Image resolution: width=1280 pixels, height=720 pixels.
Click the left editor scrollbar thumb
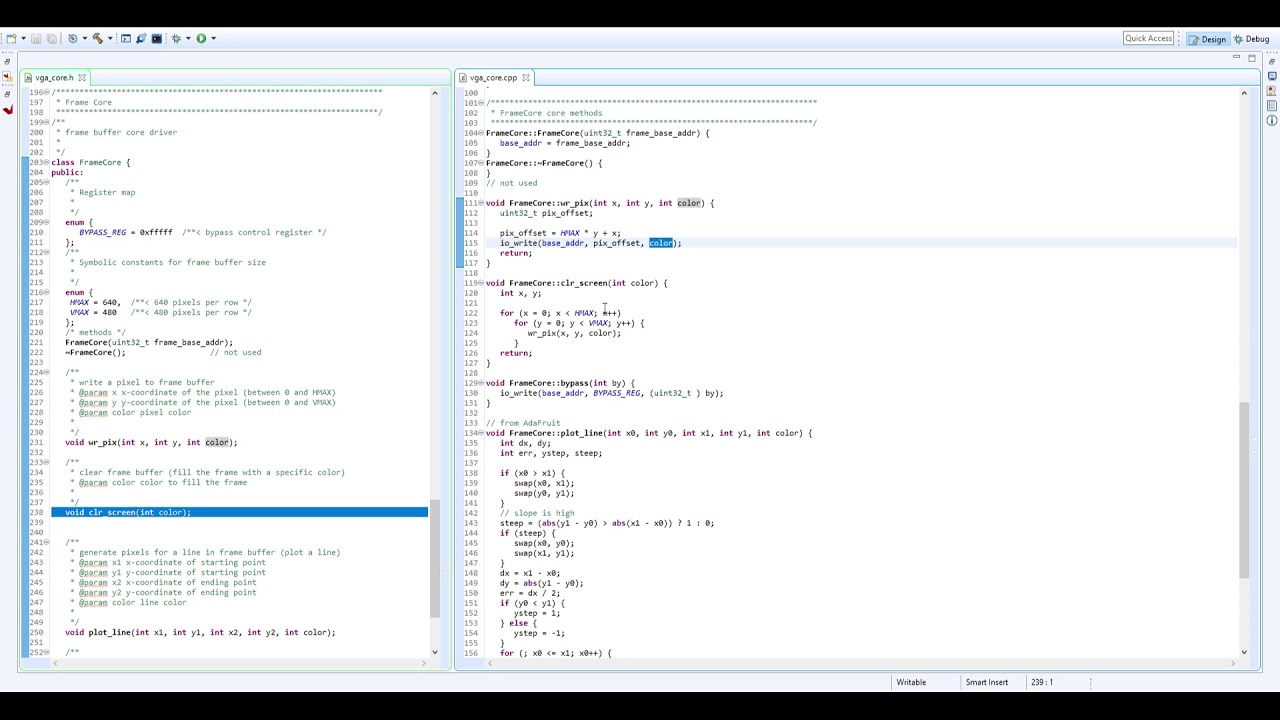(434, 558)
